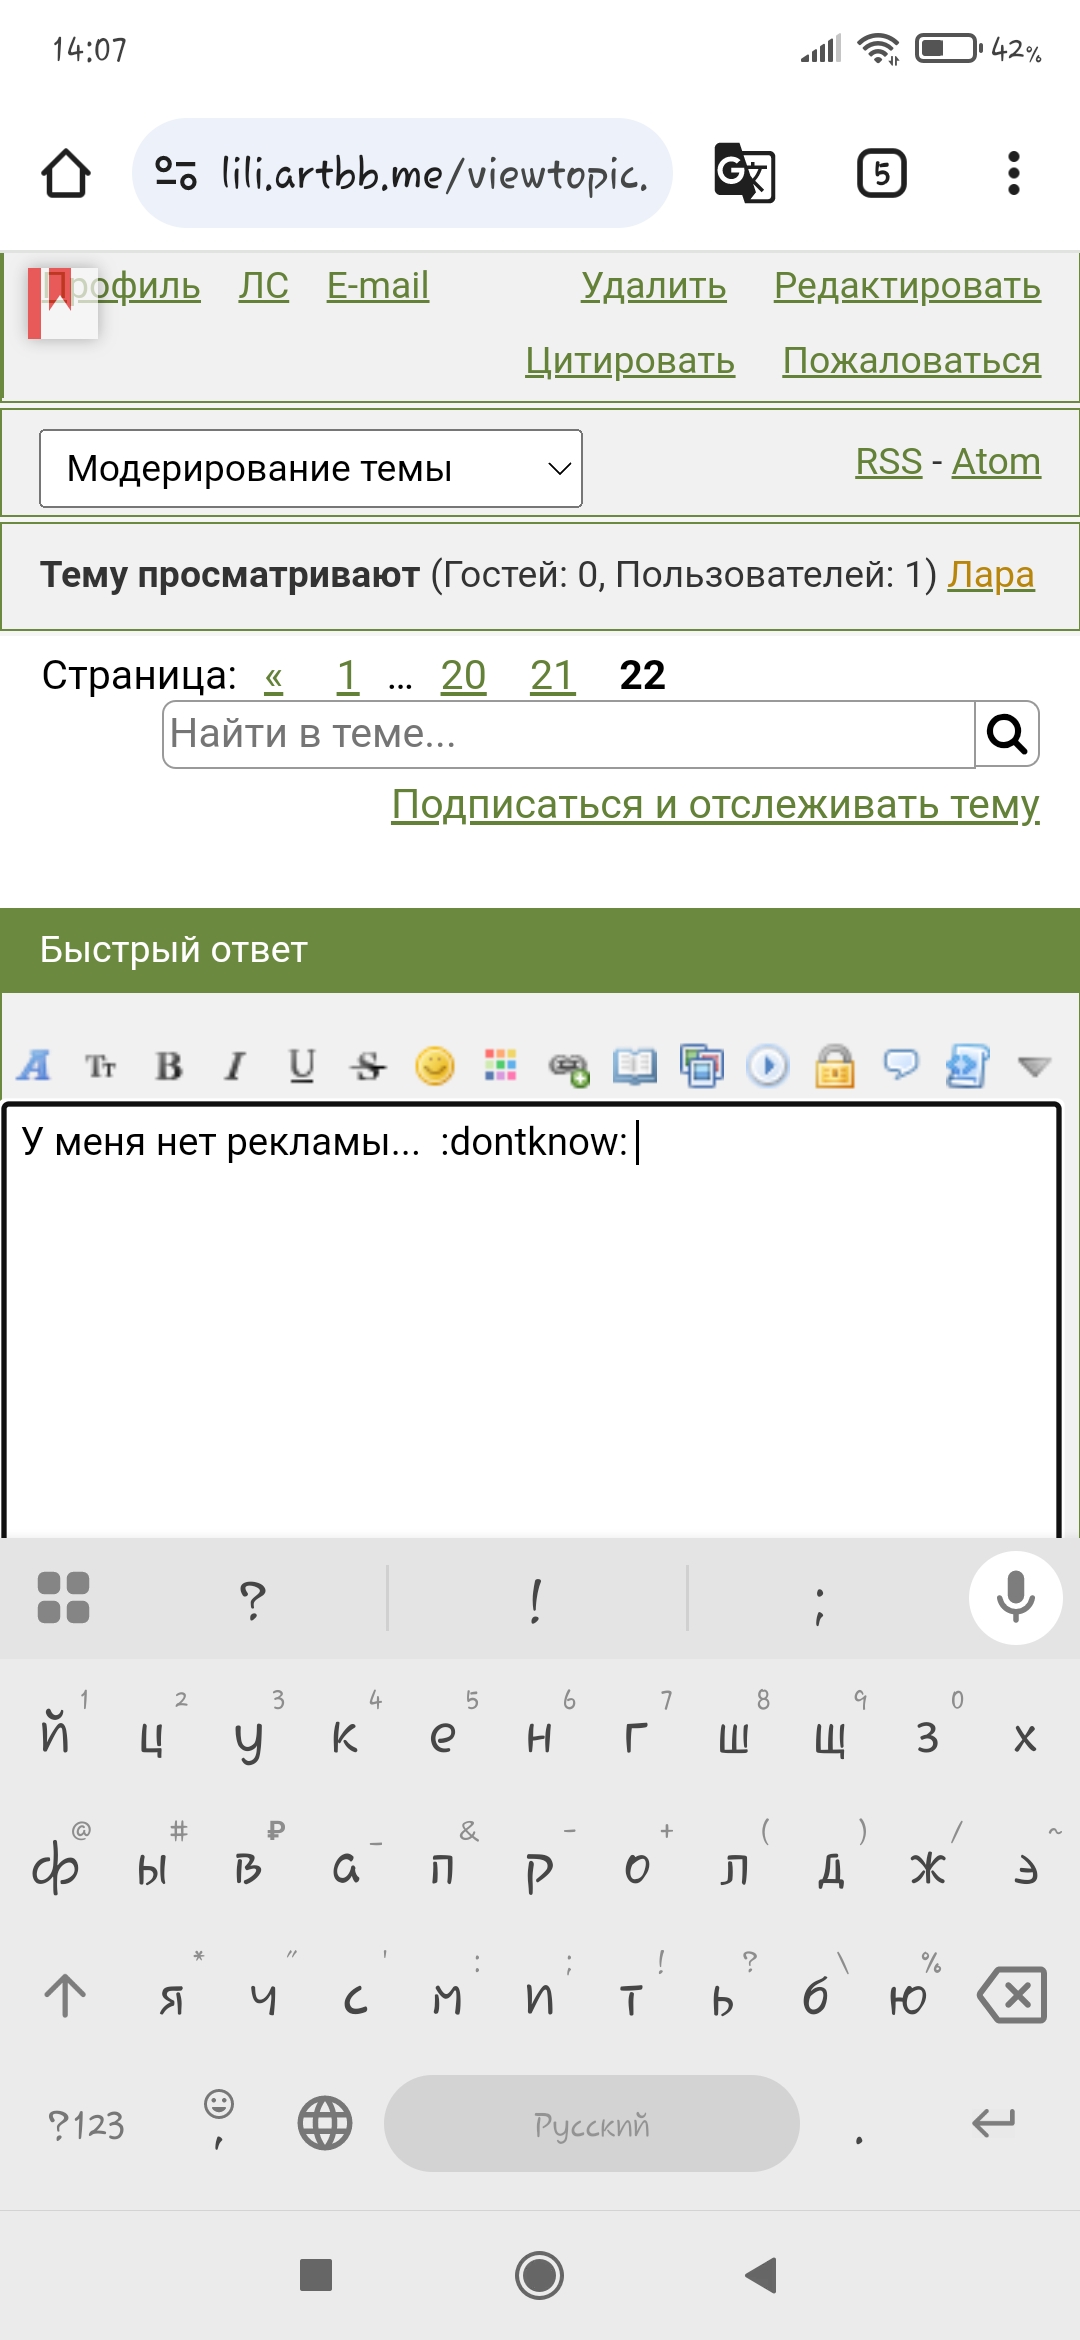Click the red bookmark icon
1080x2340 pixels.
62,303
